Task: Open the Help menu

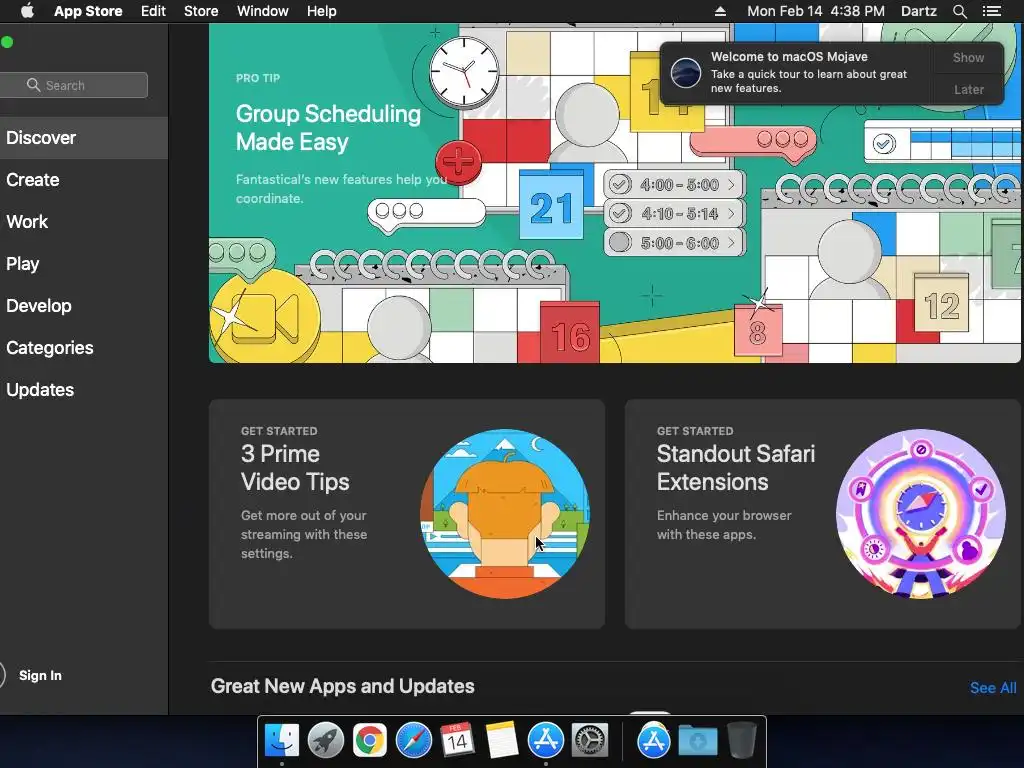Action: (322, 11)
